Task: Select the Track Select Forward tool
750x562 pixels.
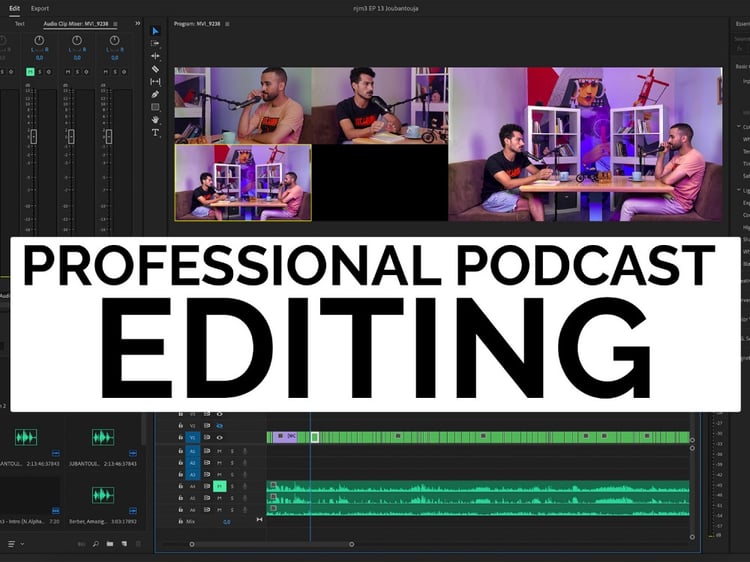Action: point(155,44)
